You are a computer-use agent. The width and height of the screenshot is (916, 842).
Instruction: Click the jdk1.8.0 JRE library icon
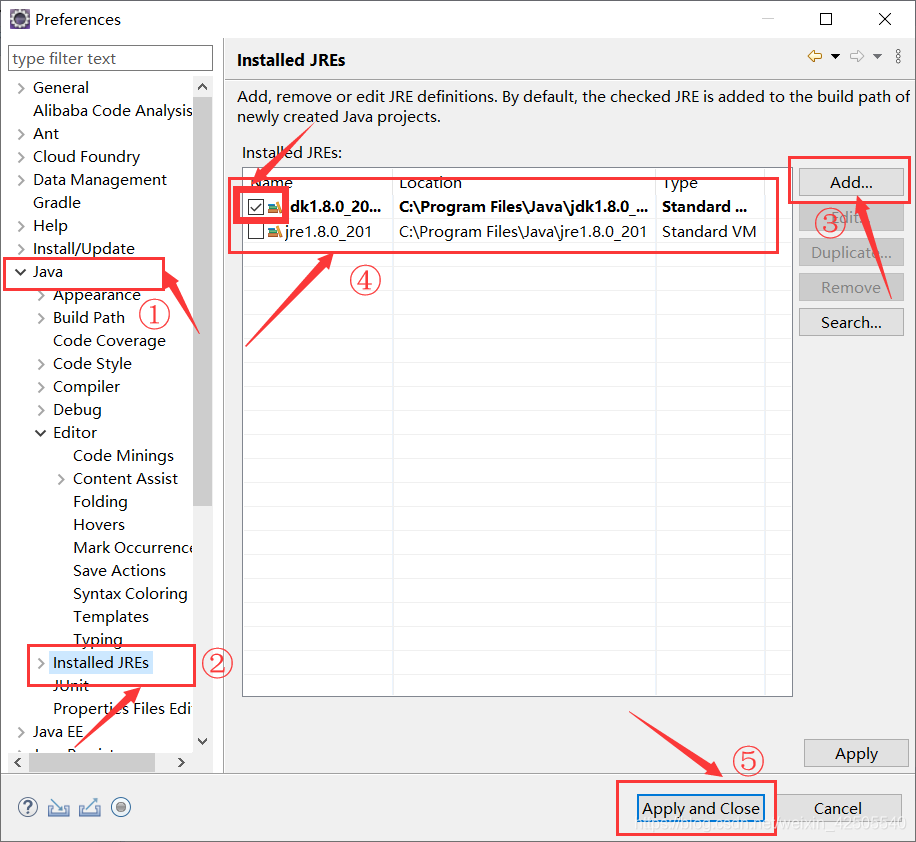point(275,207)
